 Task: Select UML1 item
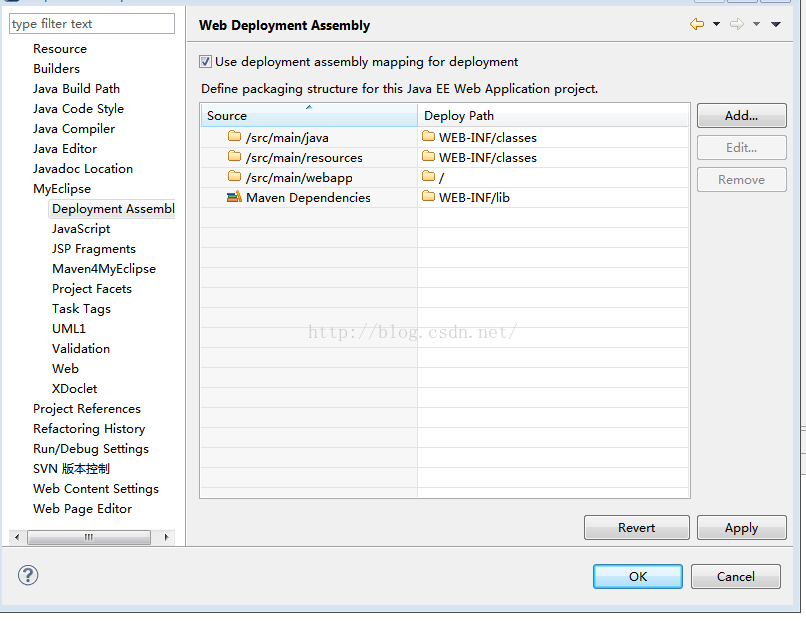69,329
